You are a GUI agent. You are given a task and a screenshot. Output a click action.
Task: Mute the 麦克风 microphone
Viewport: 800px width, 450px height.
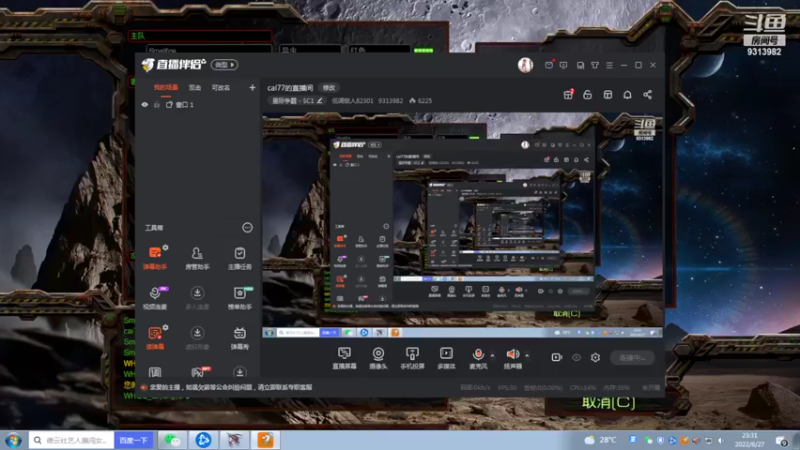tap(478, 354)
